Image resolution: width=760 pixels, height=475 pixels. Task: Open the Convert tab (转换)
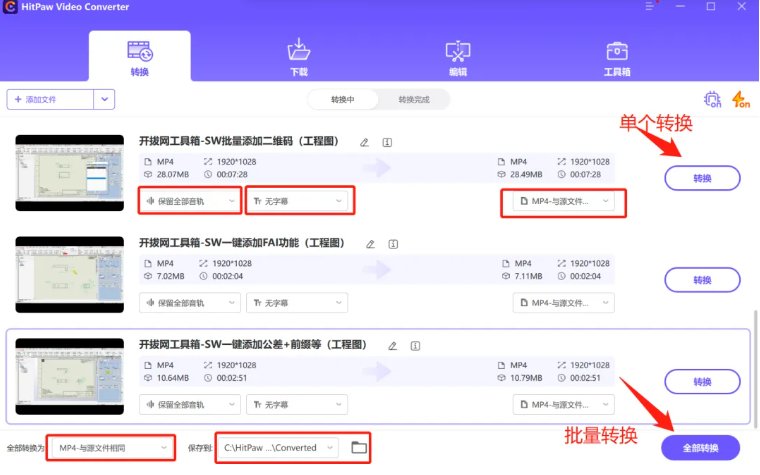click(x=140, y=57)
